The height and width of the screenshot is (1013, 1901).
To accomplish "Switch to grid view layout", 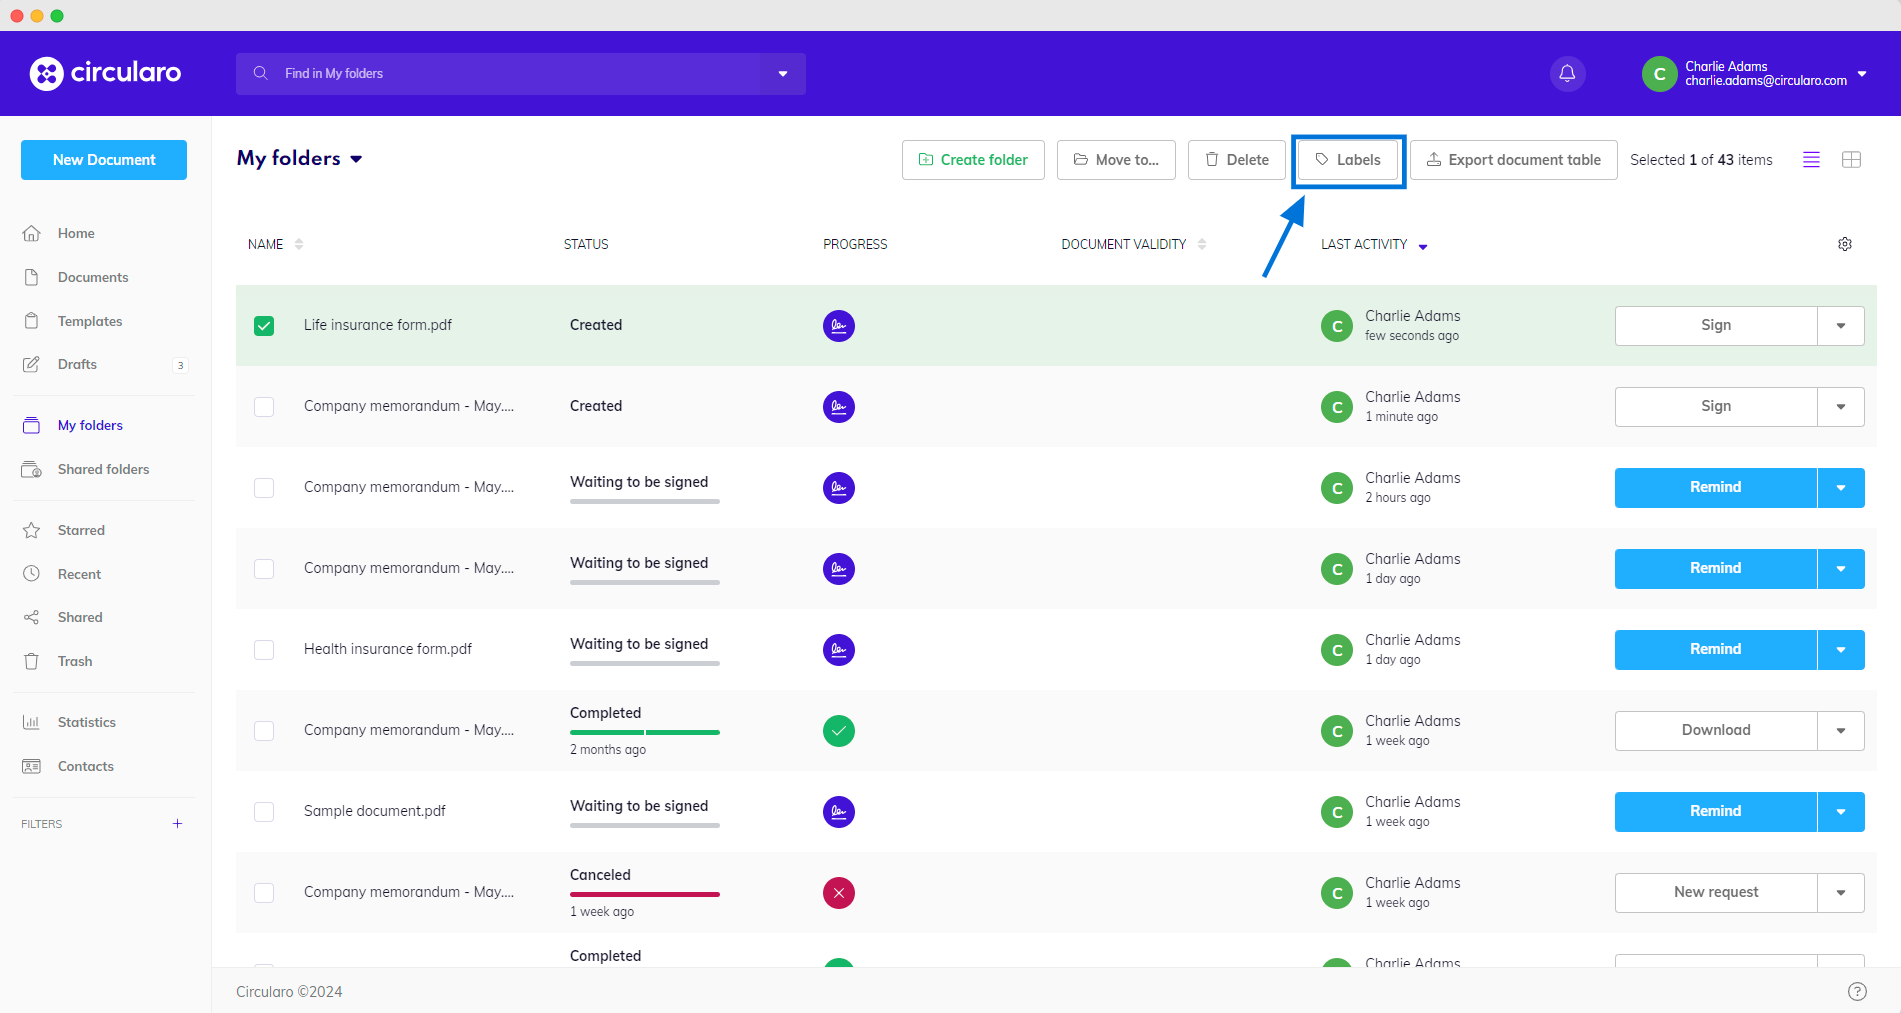I will pos(1851,160).
